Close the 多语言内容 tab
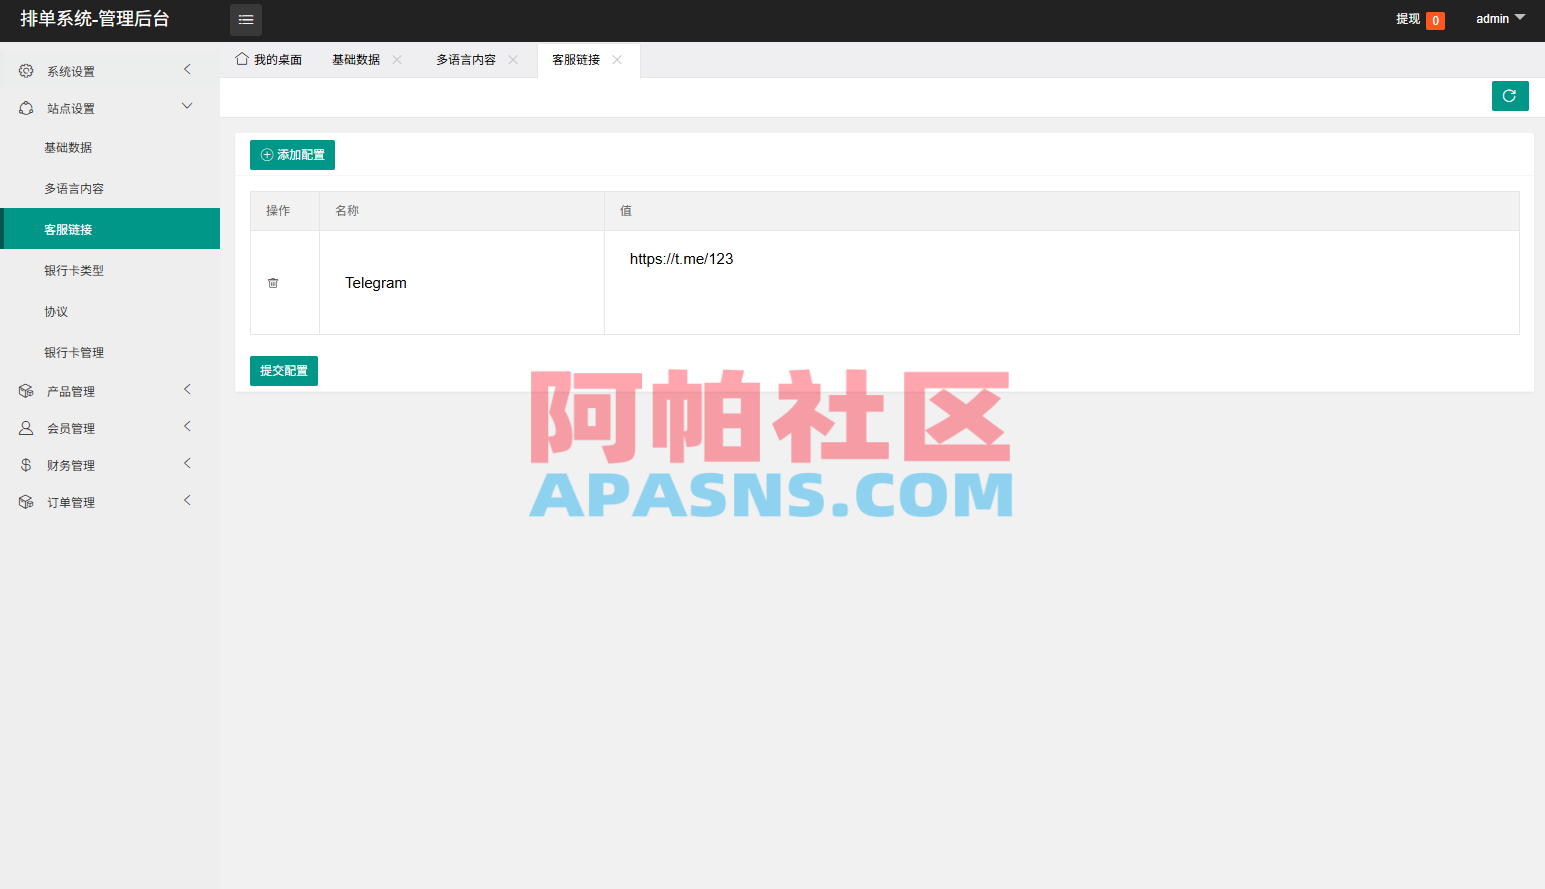1545x889 pixels. (x=513, y=60)
